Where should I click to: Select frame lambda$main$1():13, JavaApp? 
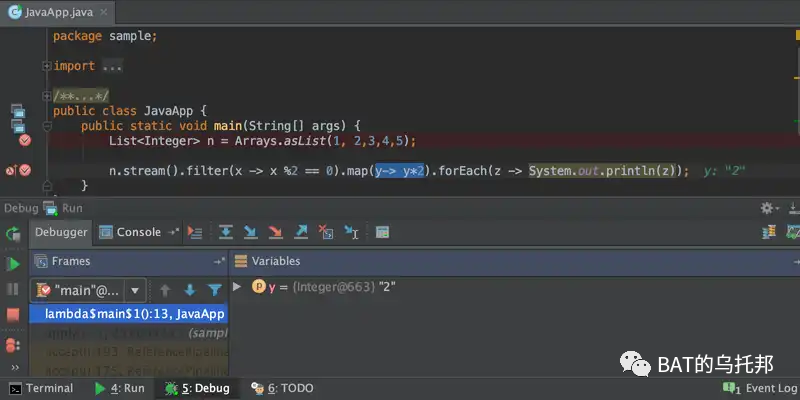[x=129, y=314]
